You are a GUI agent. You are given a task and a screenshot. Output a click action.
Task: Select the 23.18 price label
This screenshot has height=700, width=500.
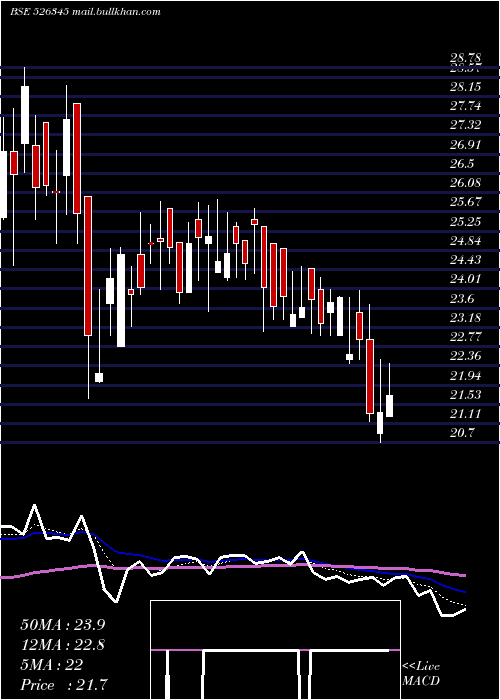(466, 317)
